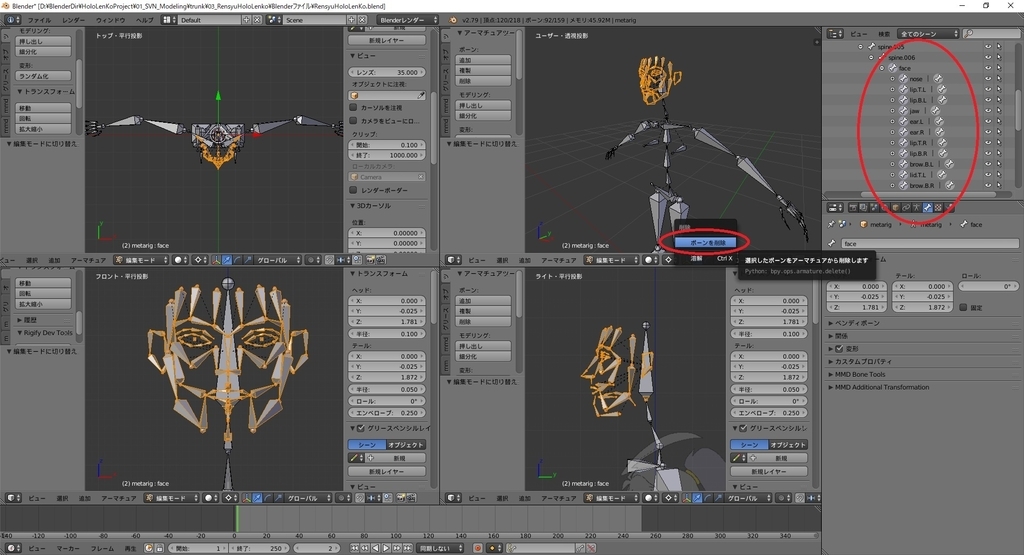Expand the ベンディボーン panel
The image size is (1024, 555).
(856, 323)
